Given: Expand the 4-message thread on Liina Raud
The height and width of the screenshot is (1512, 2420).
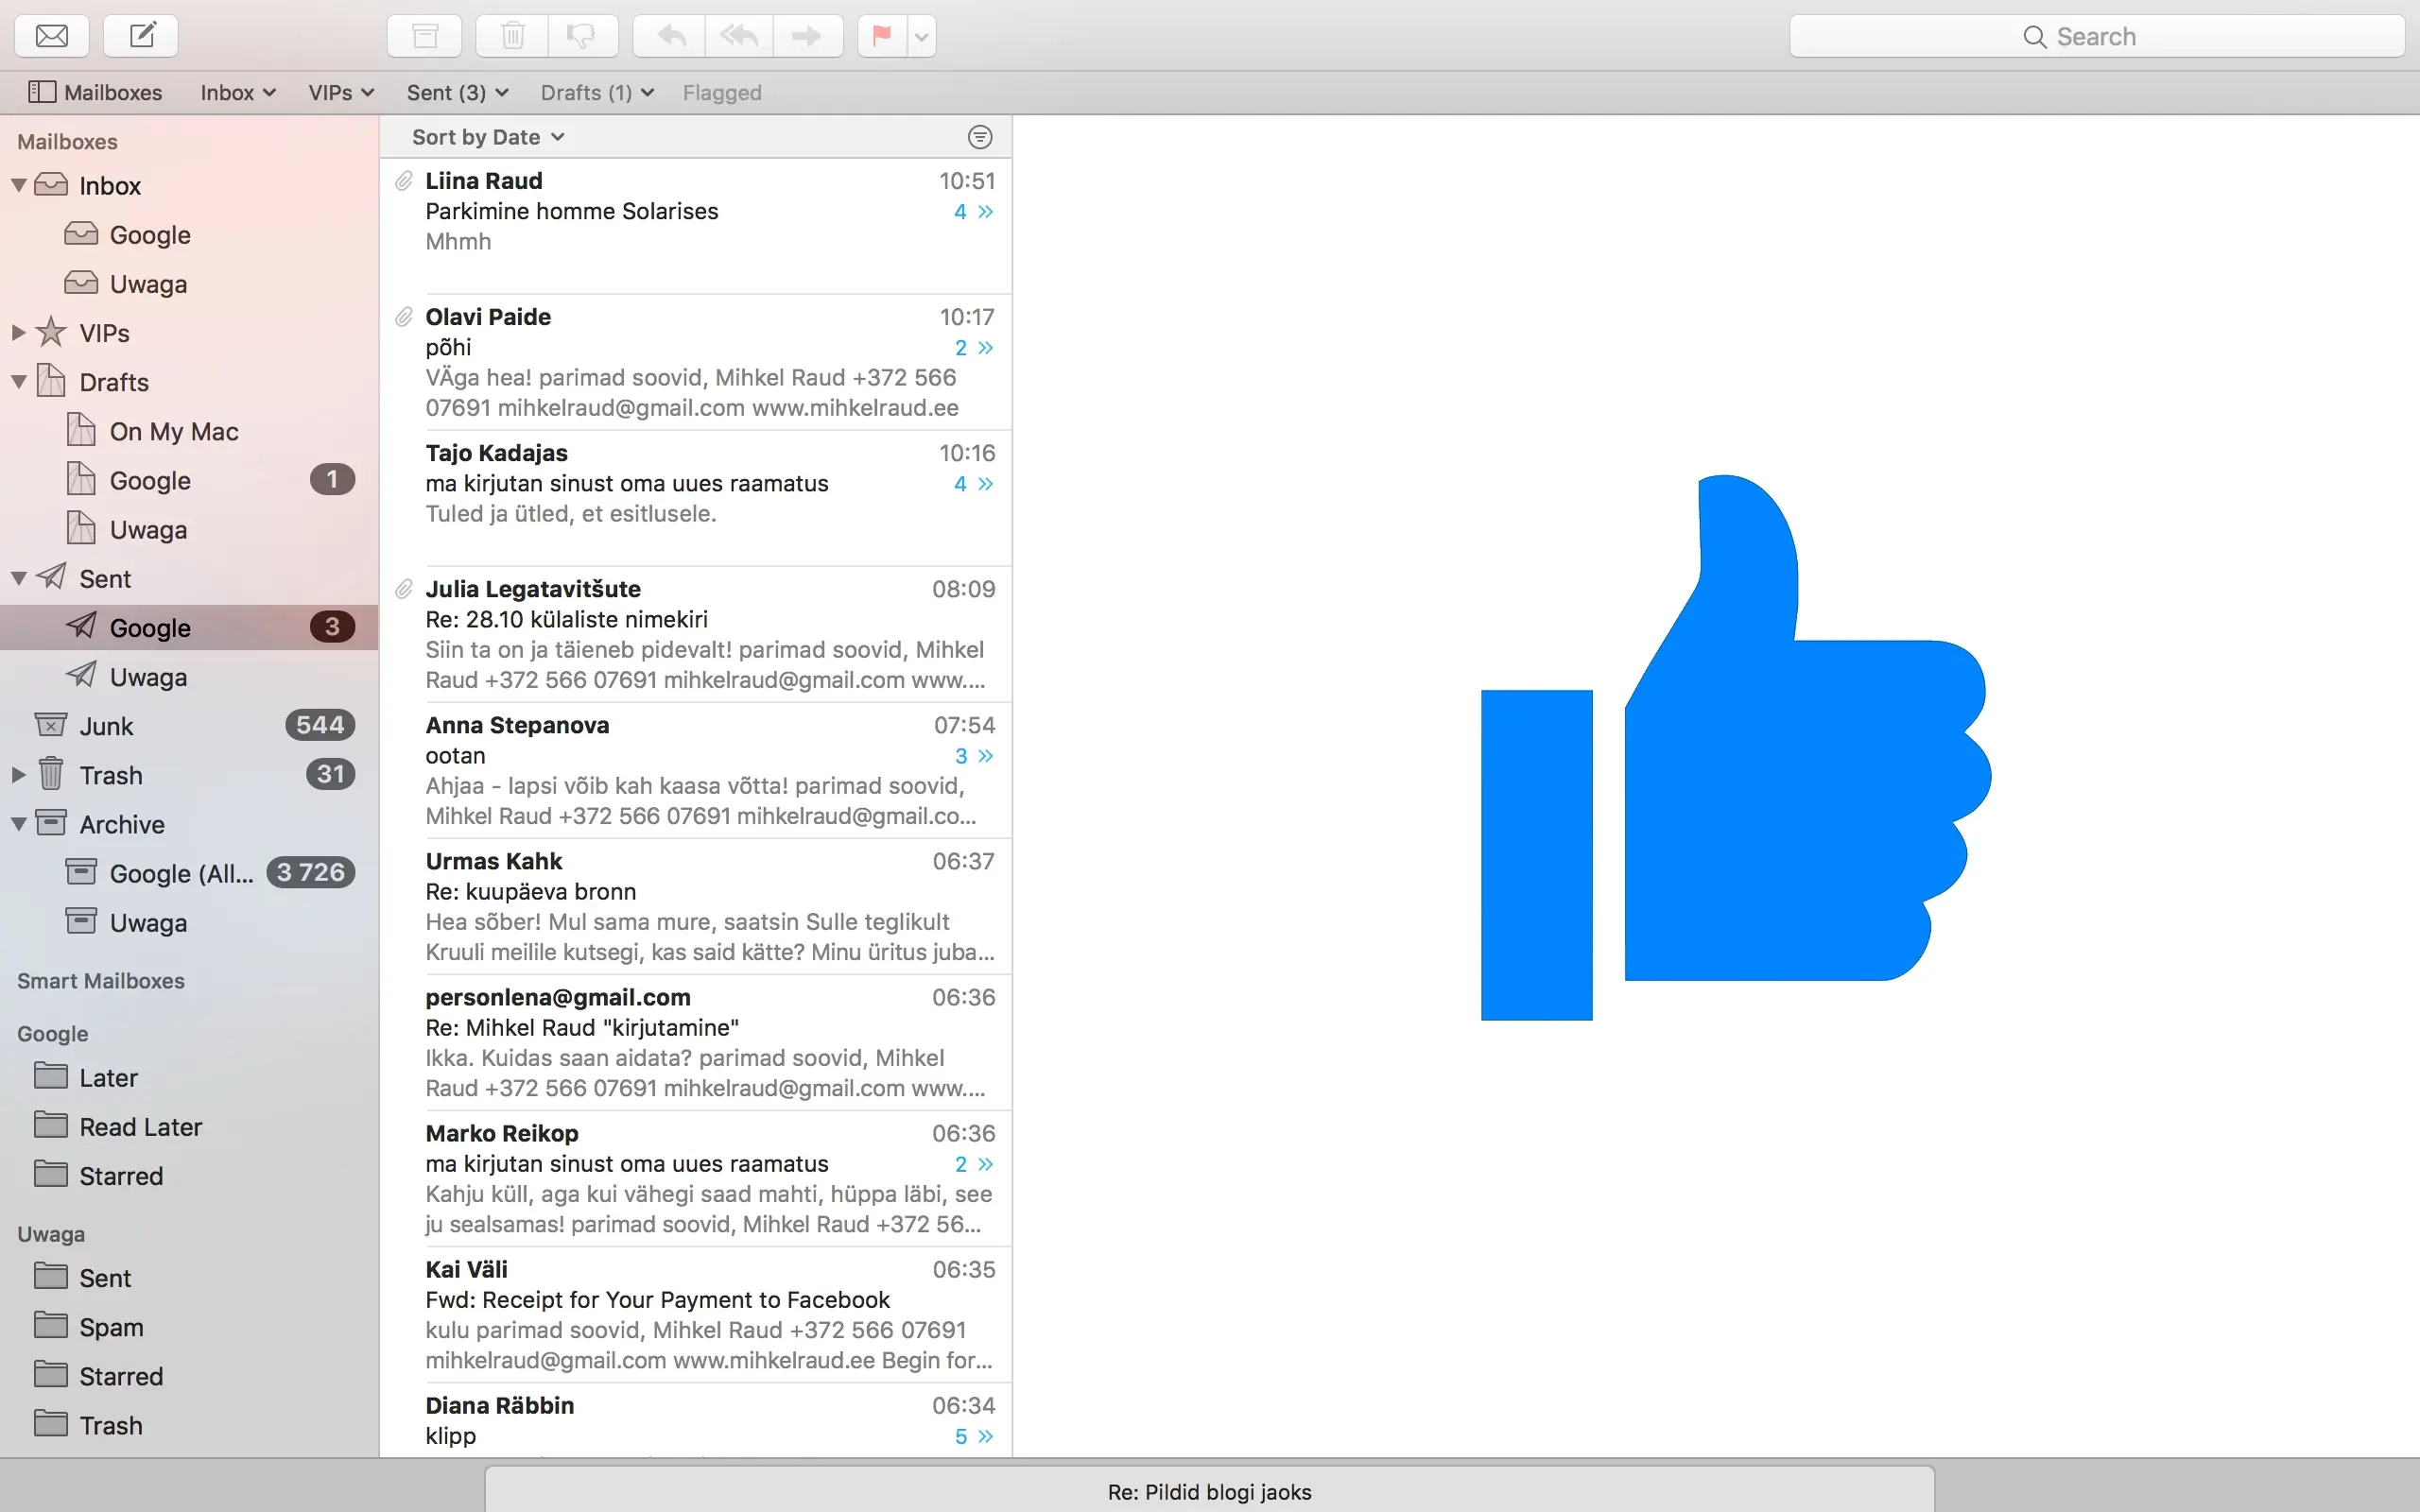Looking at the screenshot, I should (974, 211).
